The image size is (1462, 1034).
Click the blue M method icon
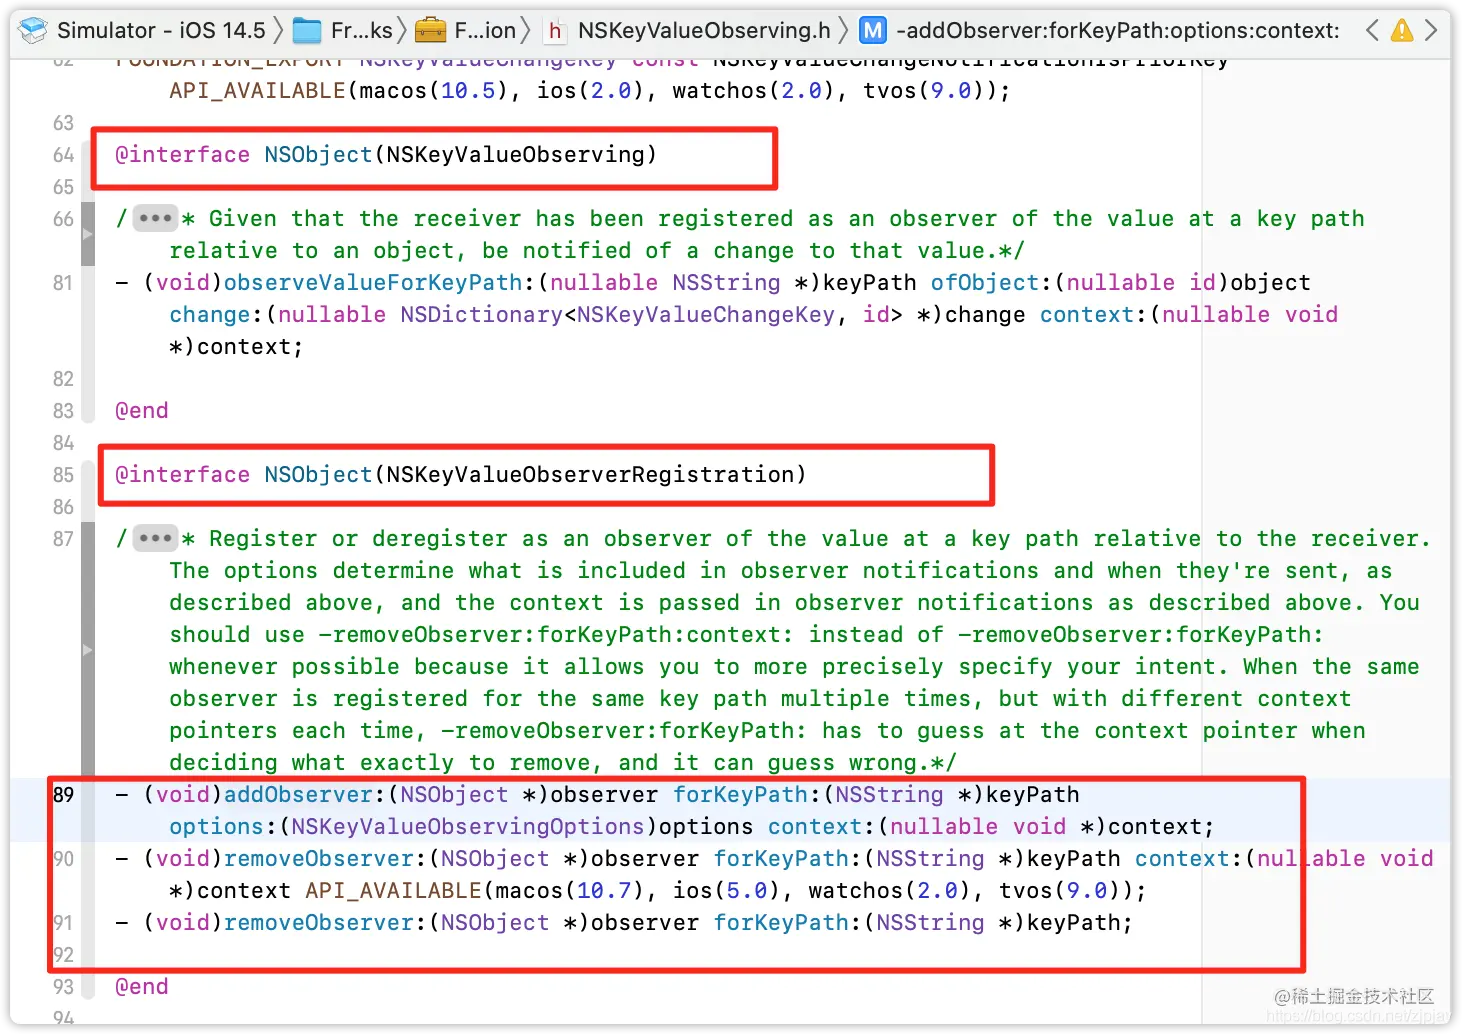[873, 31]
